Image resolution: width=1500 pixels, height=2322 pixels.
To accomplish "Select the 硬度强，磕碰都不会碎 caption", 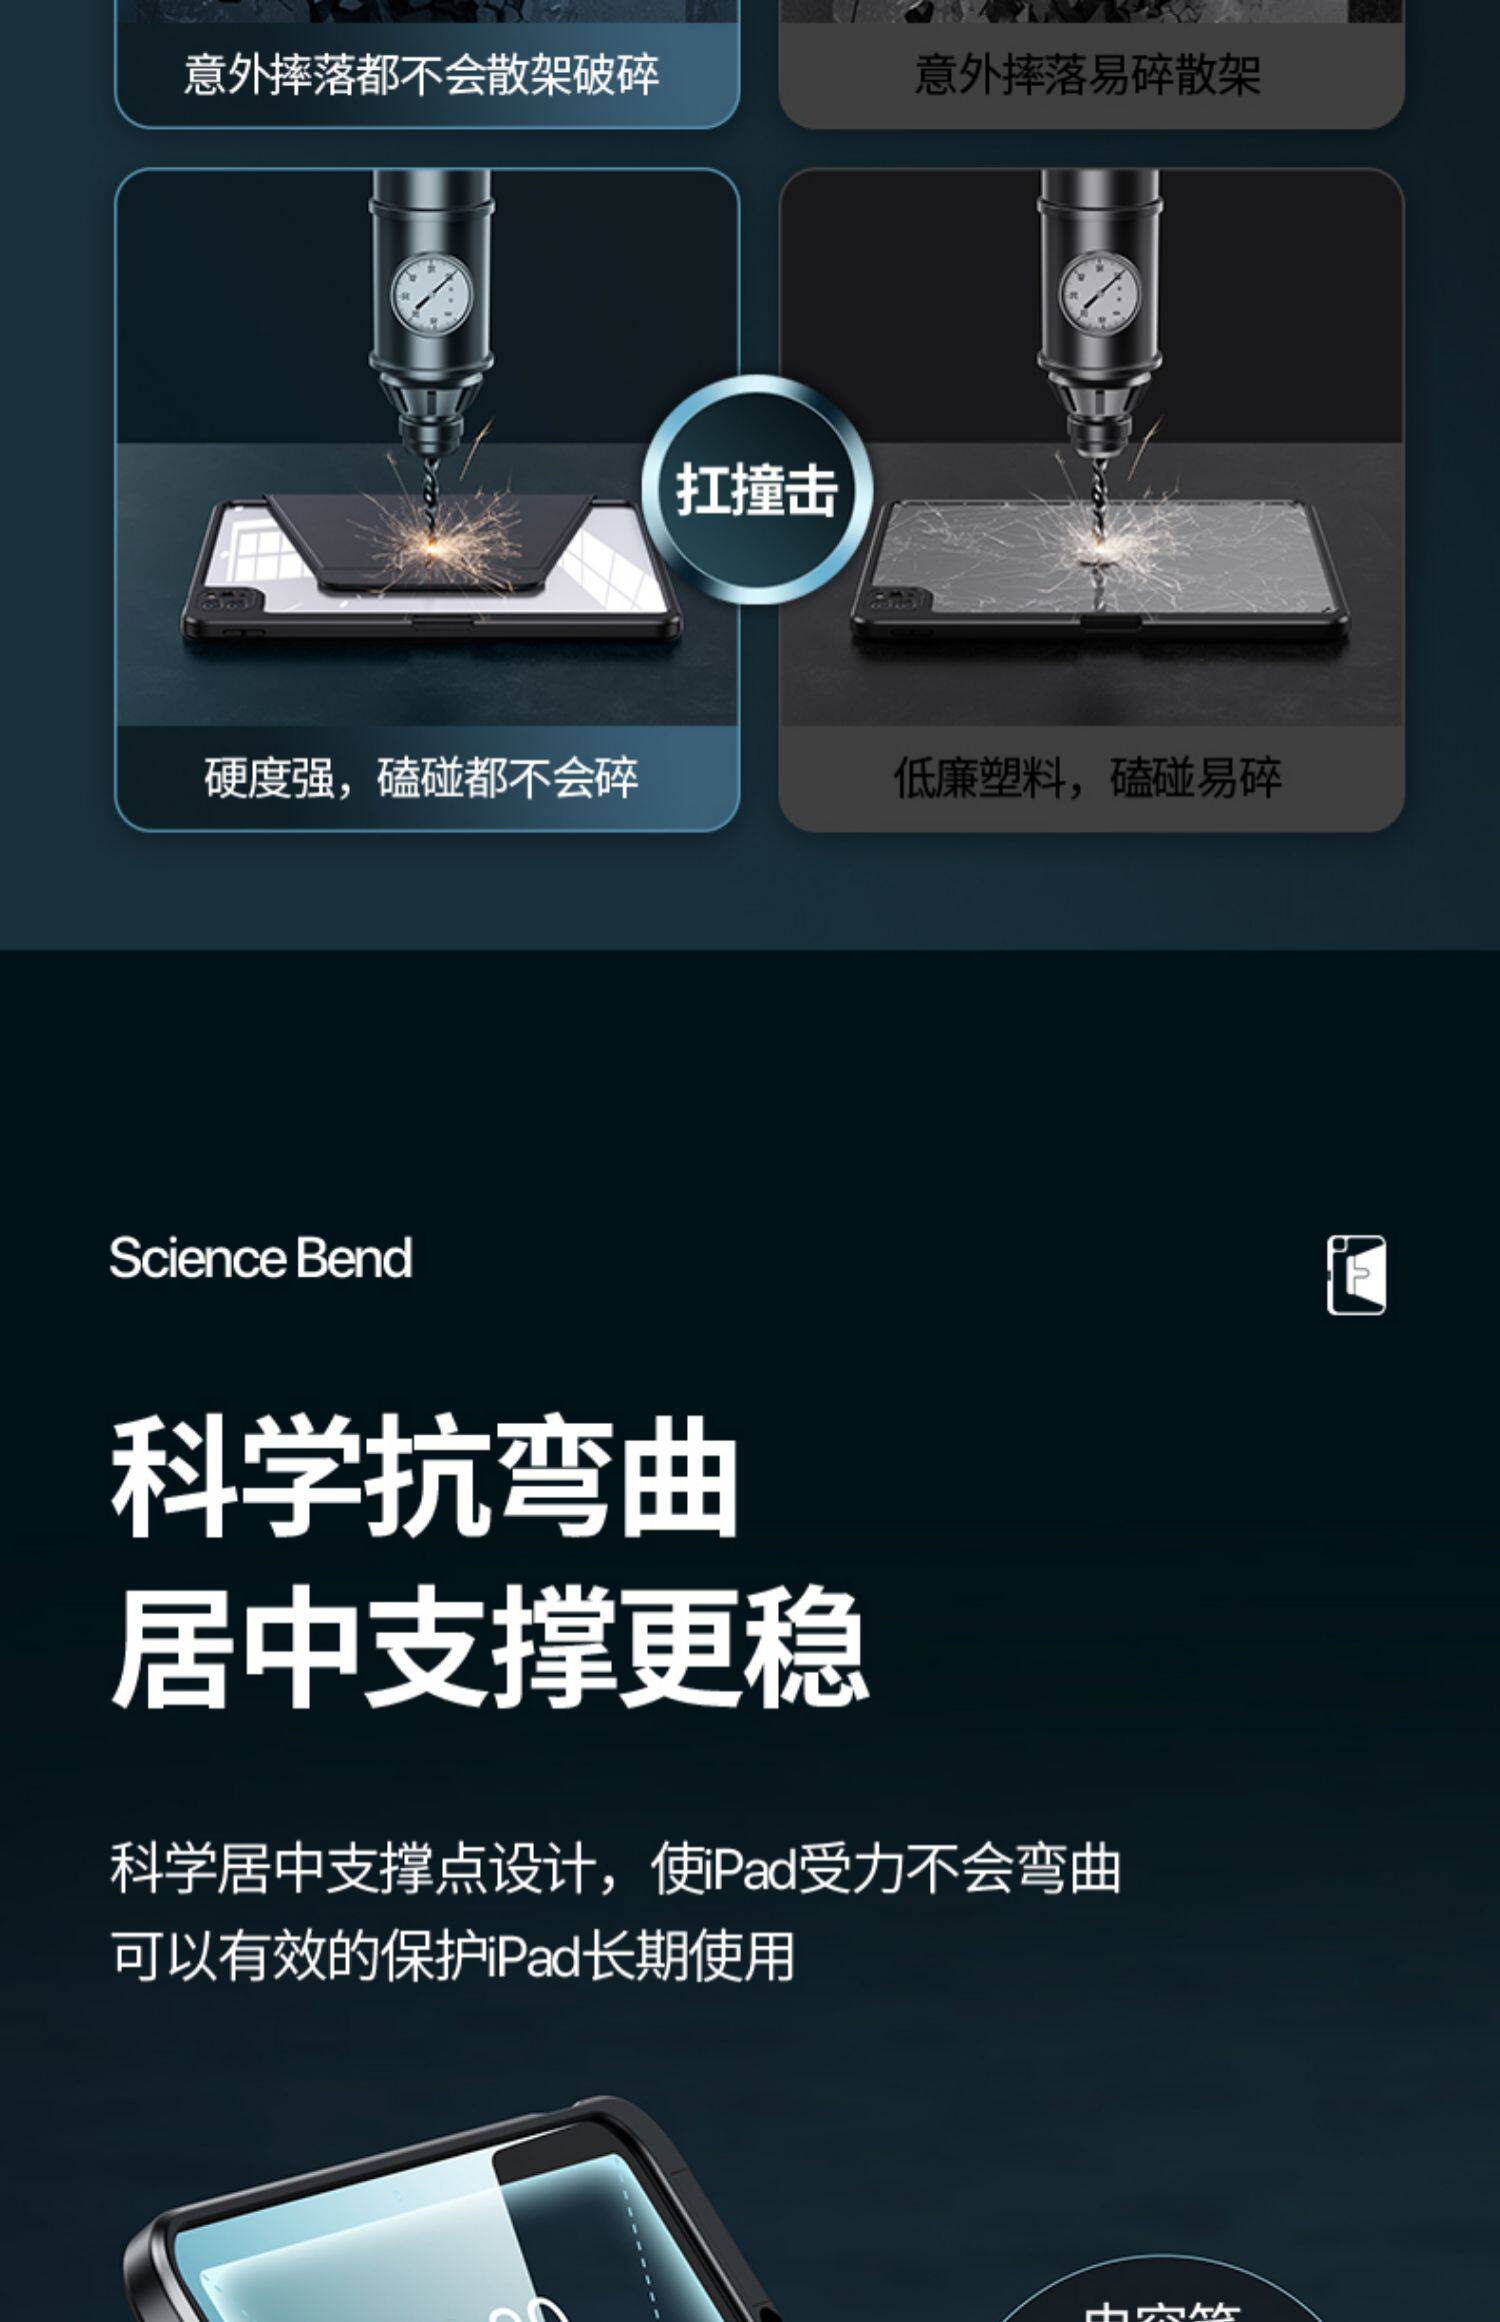I will pyautogui.click(x=421, y=778).
